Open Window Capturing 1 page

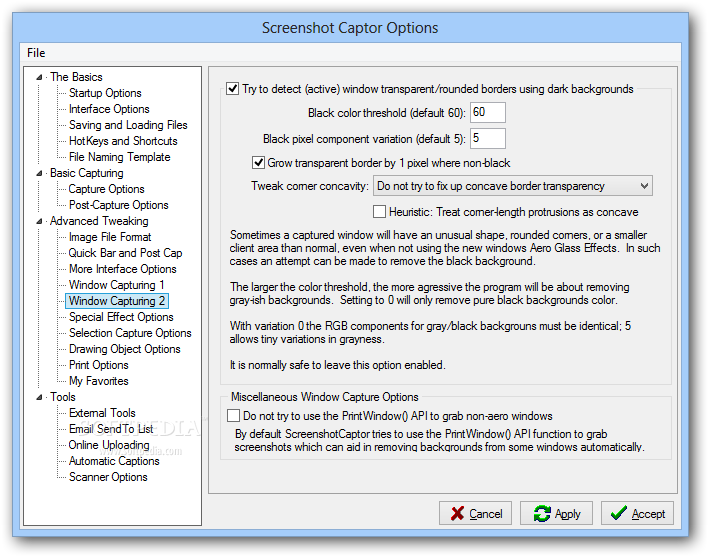click(116, 285)
